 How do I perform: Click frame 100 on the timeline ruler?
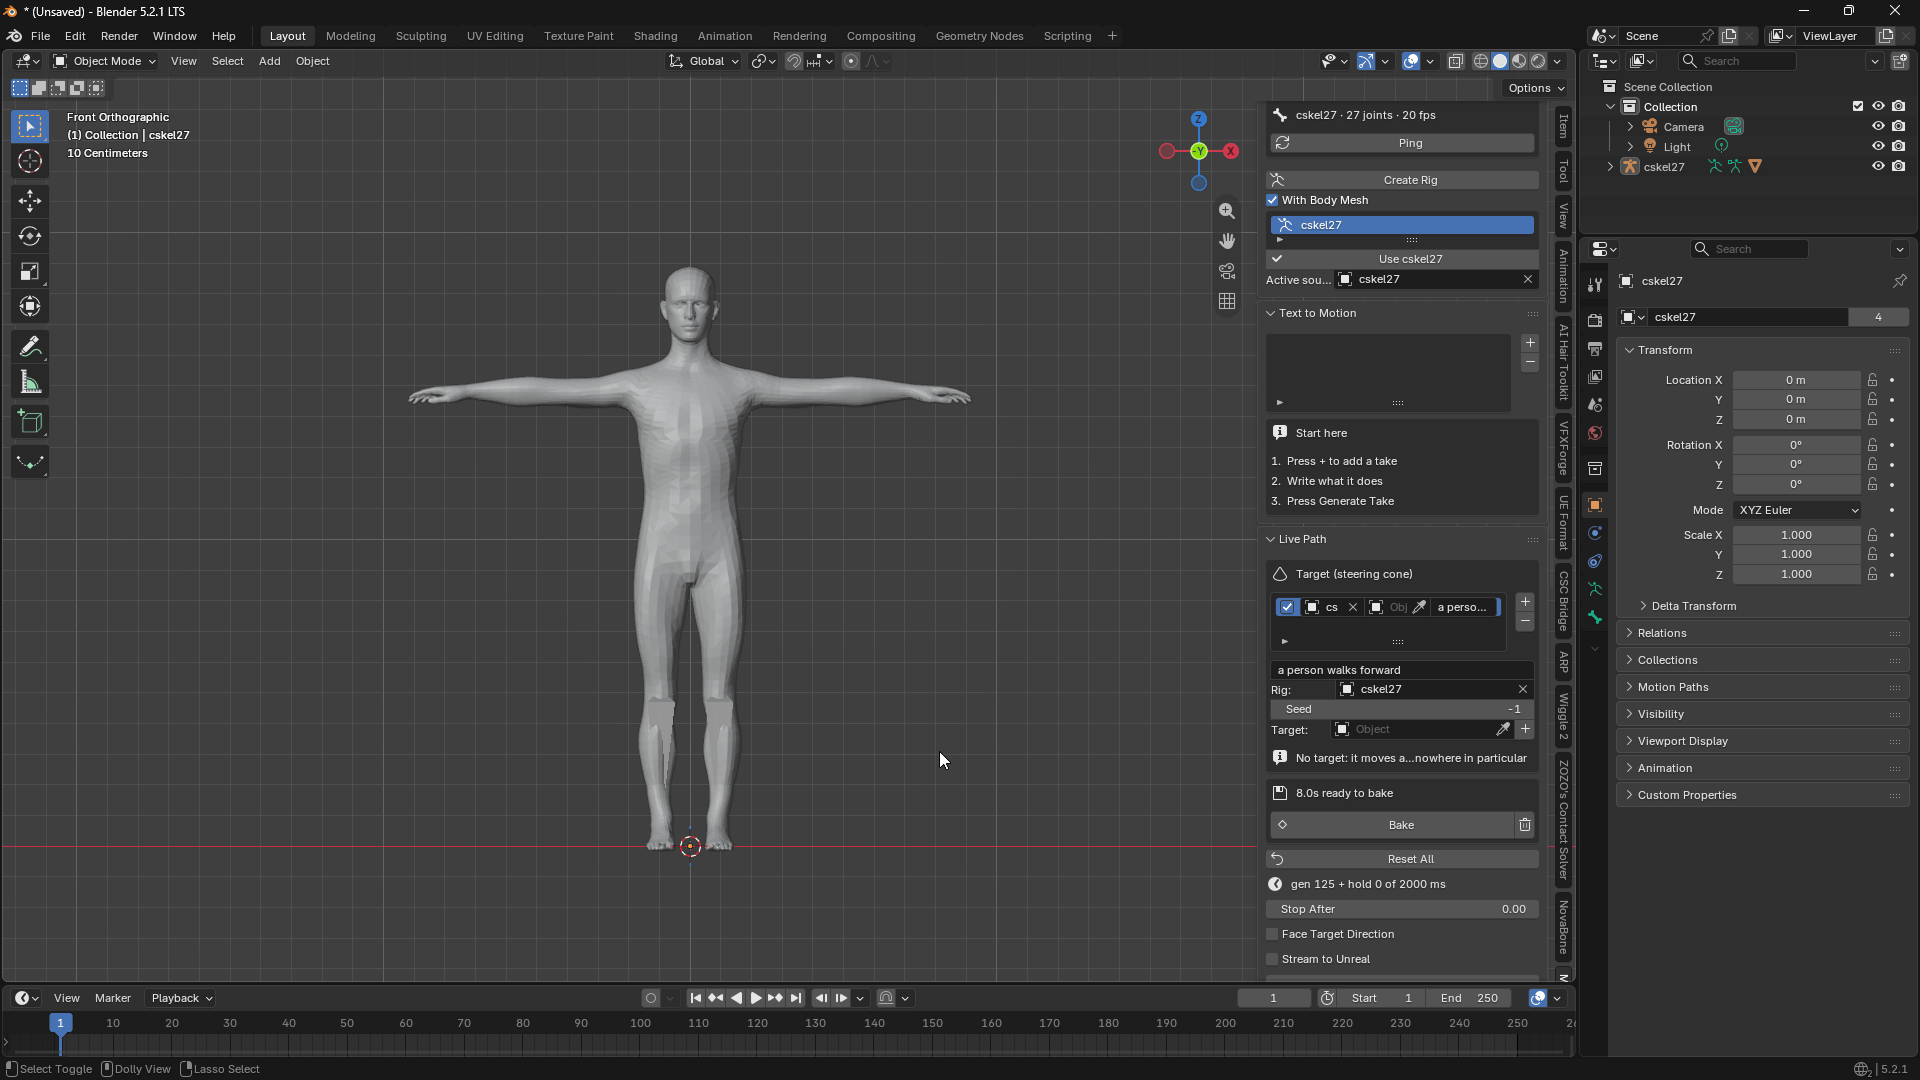[640, 1023]
